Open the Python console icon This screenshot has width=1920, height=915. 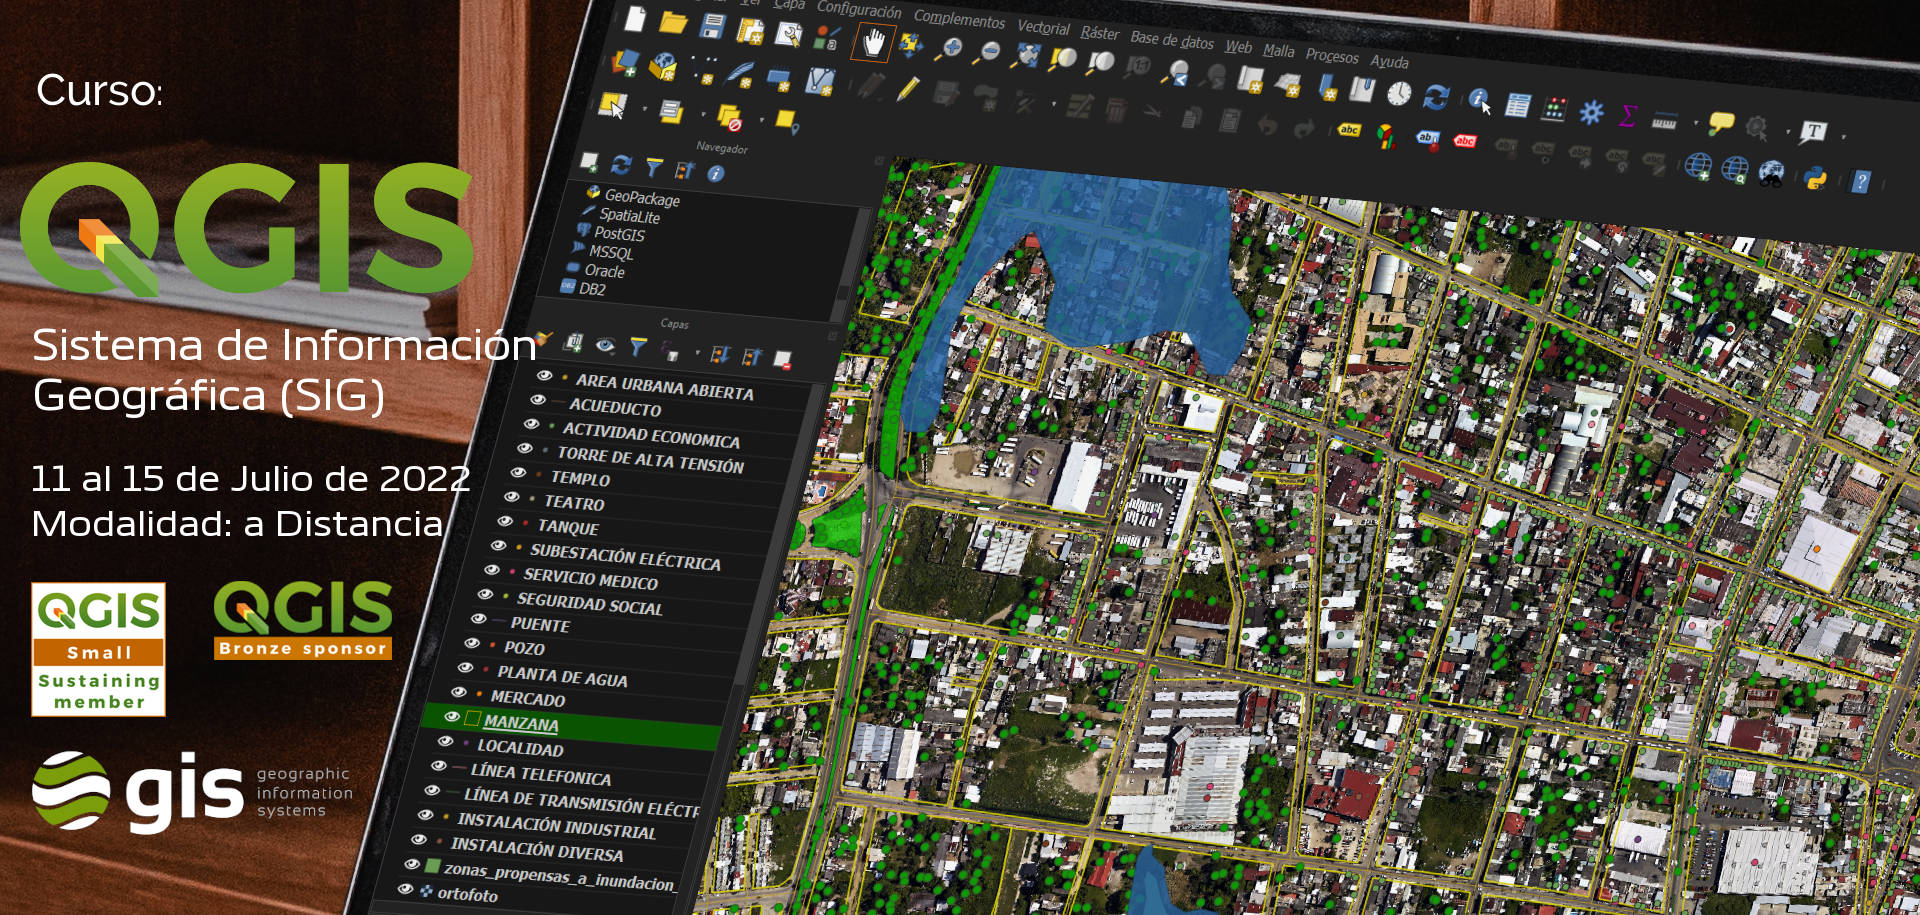tap(1814, 176)
